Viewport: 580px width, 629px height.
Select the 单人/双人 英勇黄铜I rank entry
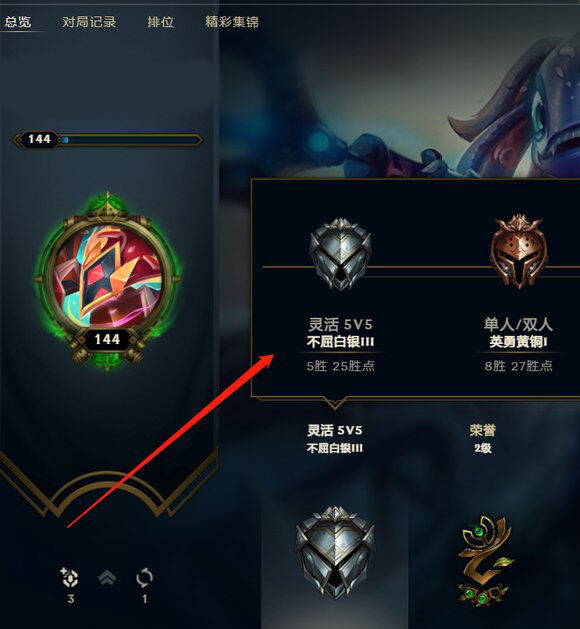(x=518, y=333)
